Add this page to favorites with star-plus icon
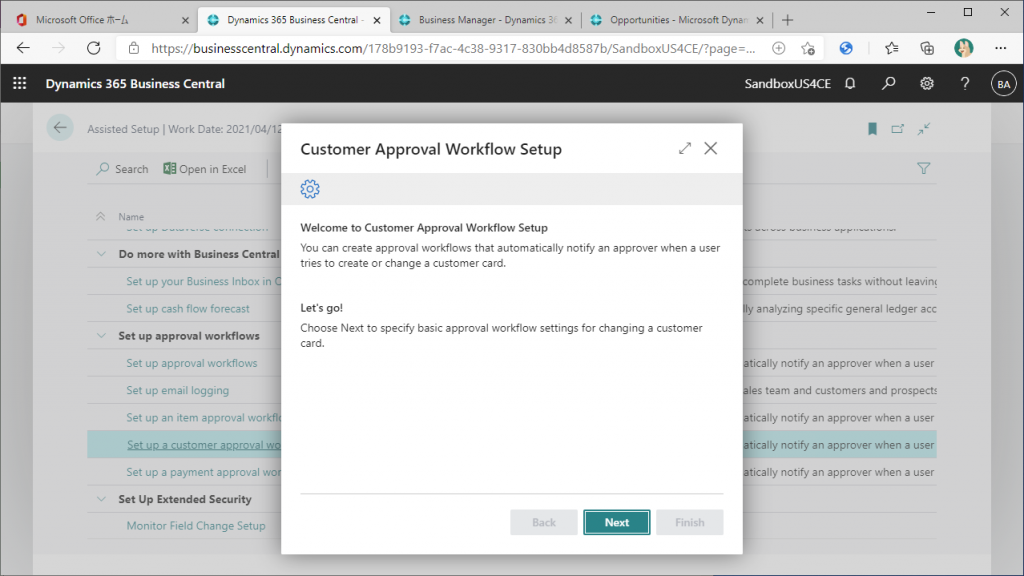This screenshot has width=1024, height=576. [x=808, y=48]
